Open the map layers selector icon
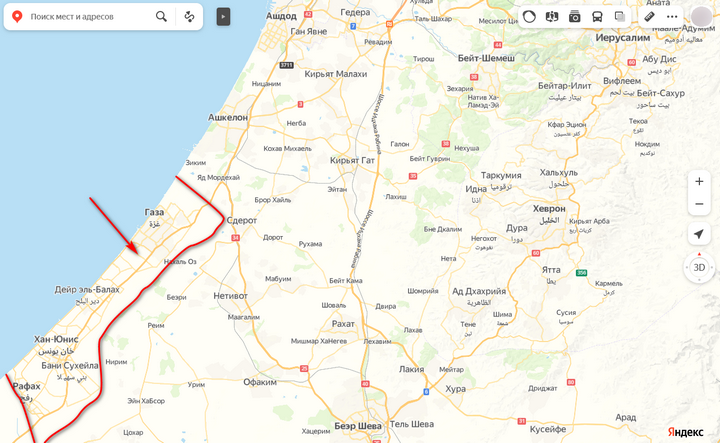This screenshot has width=720, height=443. 619,17
